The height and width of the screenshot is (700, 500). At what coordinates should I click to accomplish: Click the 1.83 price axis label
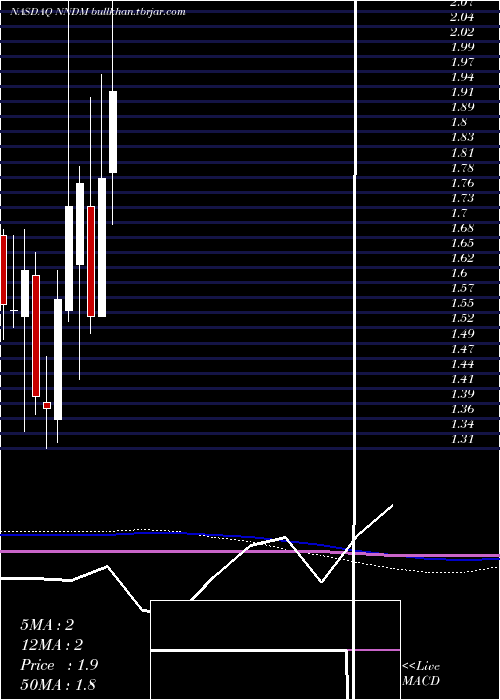(462, 137)
